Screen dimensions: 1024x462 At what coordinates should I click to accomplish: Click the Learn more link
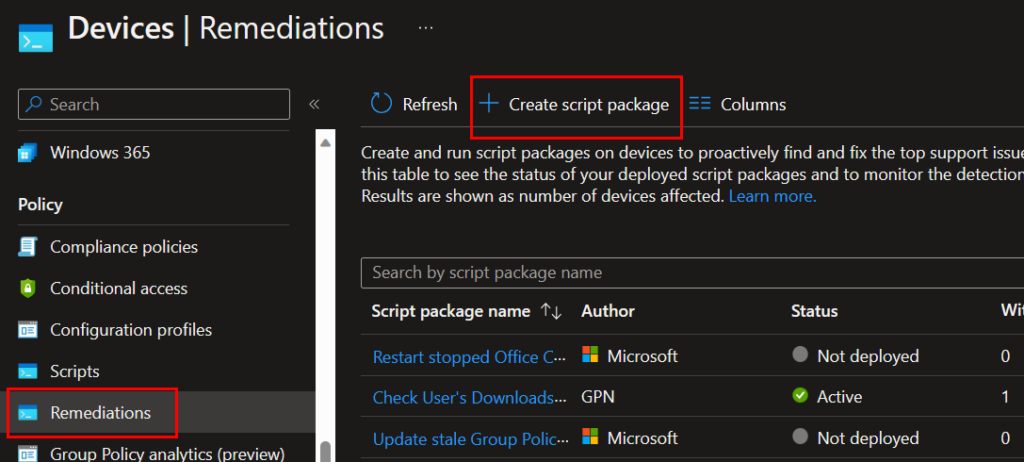pos(772,197)
